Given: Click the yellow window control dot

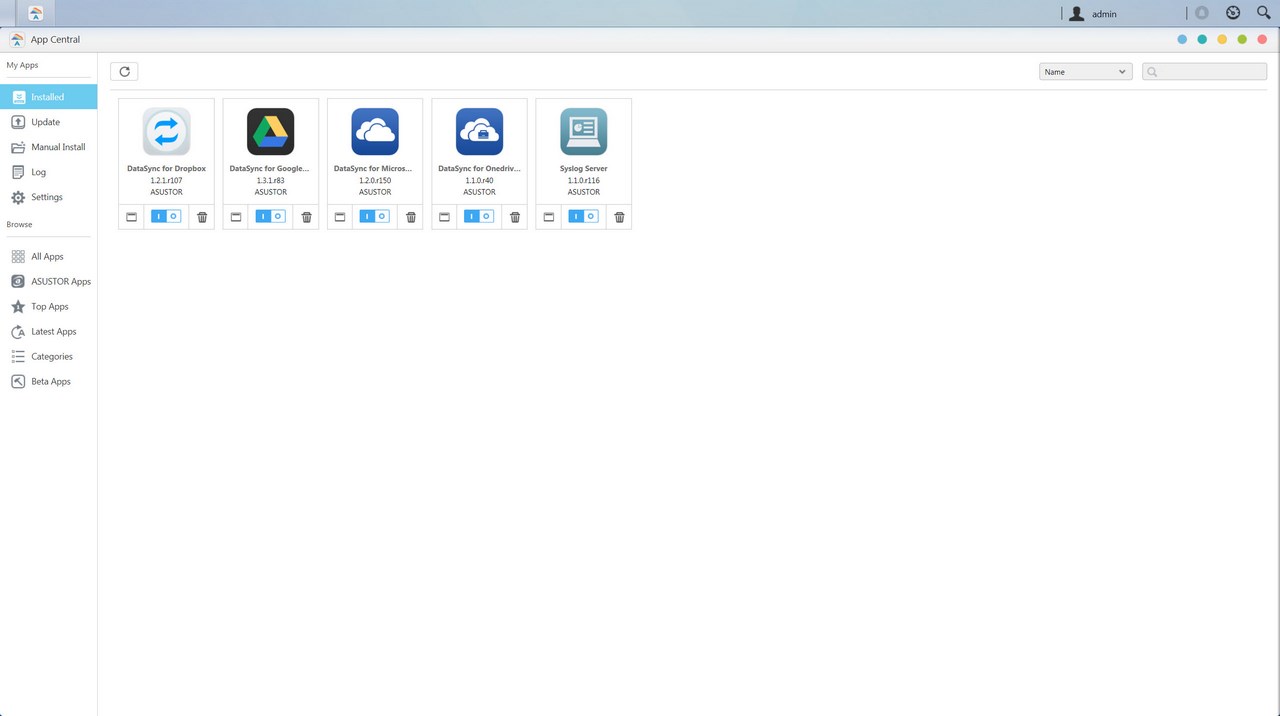Looking at the screenshot, I should tap(1222, 39).
